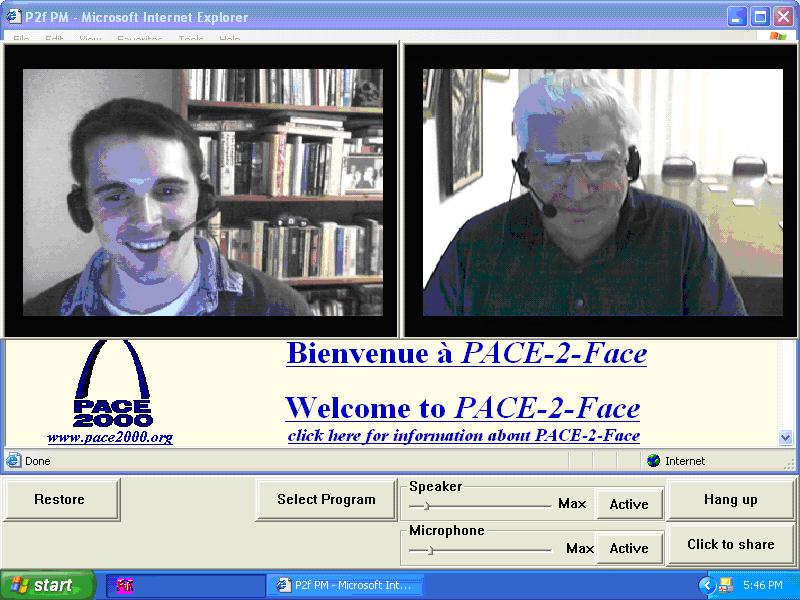Expand hidden system tray icons
The width and height of the screenshot is (800, 600).
(707, 585)
